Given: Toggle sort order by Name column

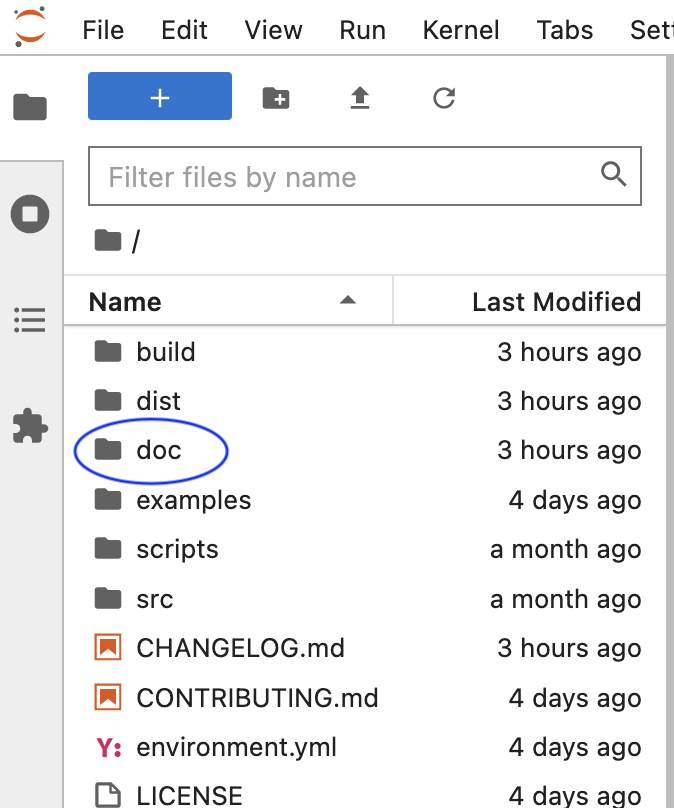Looking at the screenshot, I should pos(228,301).
